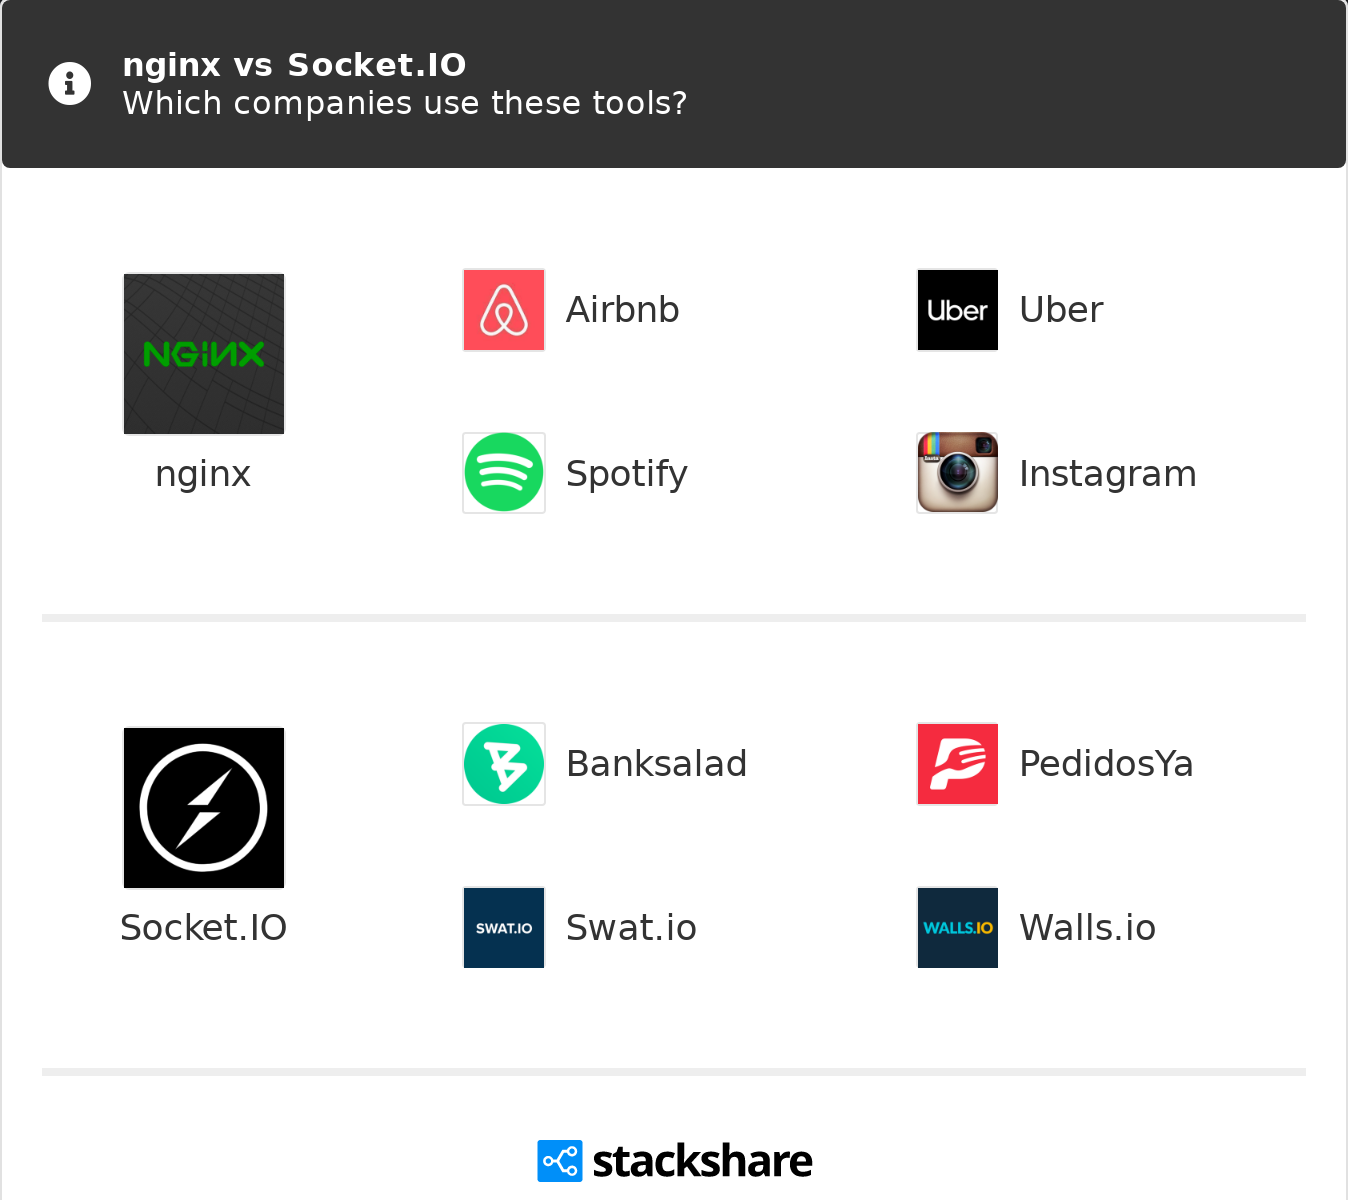Click the Banksalad green logo
Viewport: 1348px width, 1200px height.
point(504,764)
